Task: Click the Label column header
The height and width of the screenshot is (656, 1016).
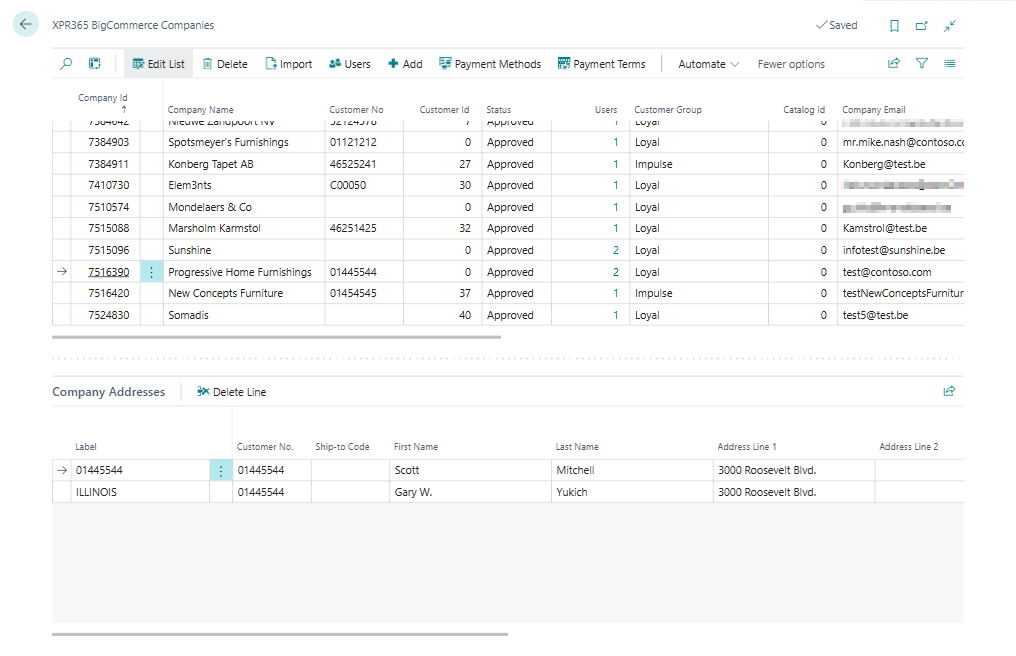Action: [x=86, y=447]
